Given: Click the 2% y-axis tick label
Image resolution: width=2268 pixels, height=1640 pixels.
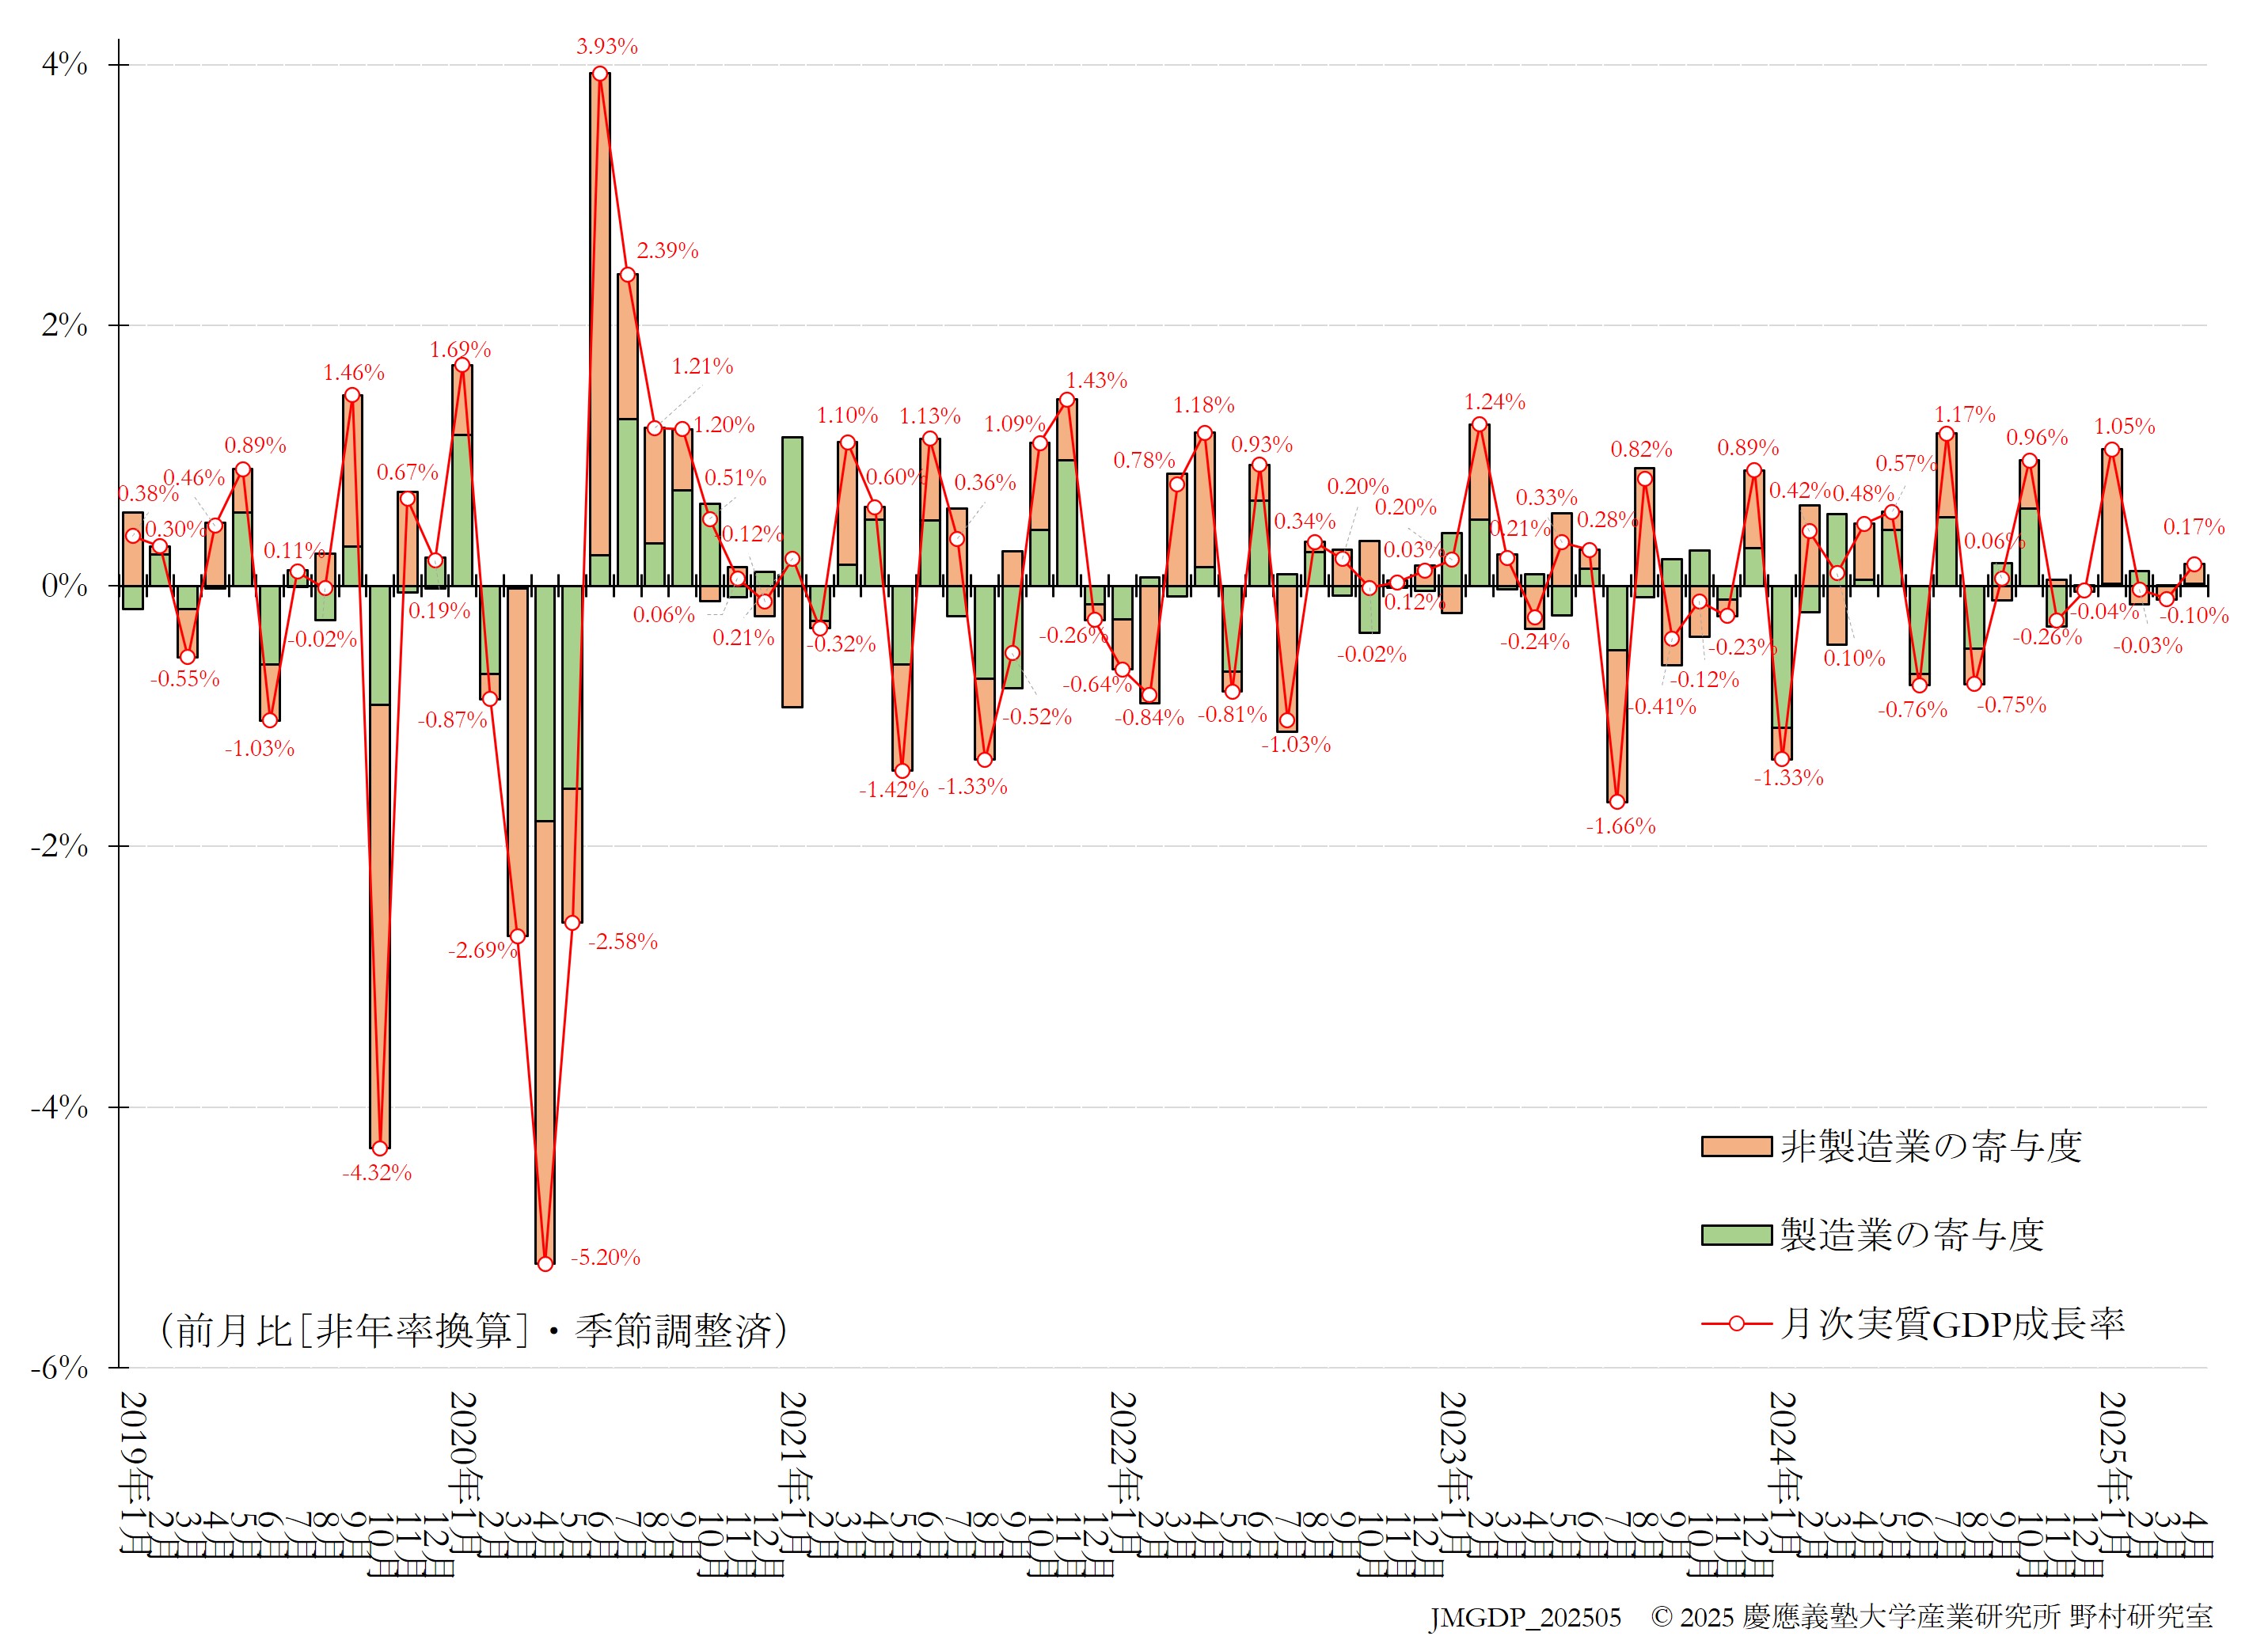Looking at the screenshot, I should (65, 325).
